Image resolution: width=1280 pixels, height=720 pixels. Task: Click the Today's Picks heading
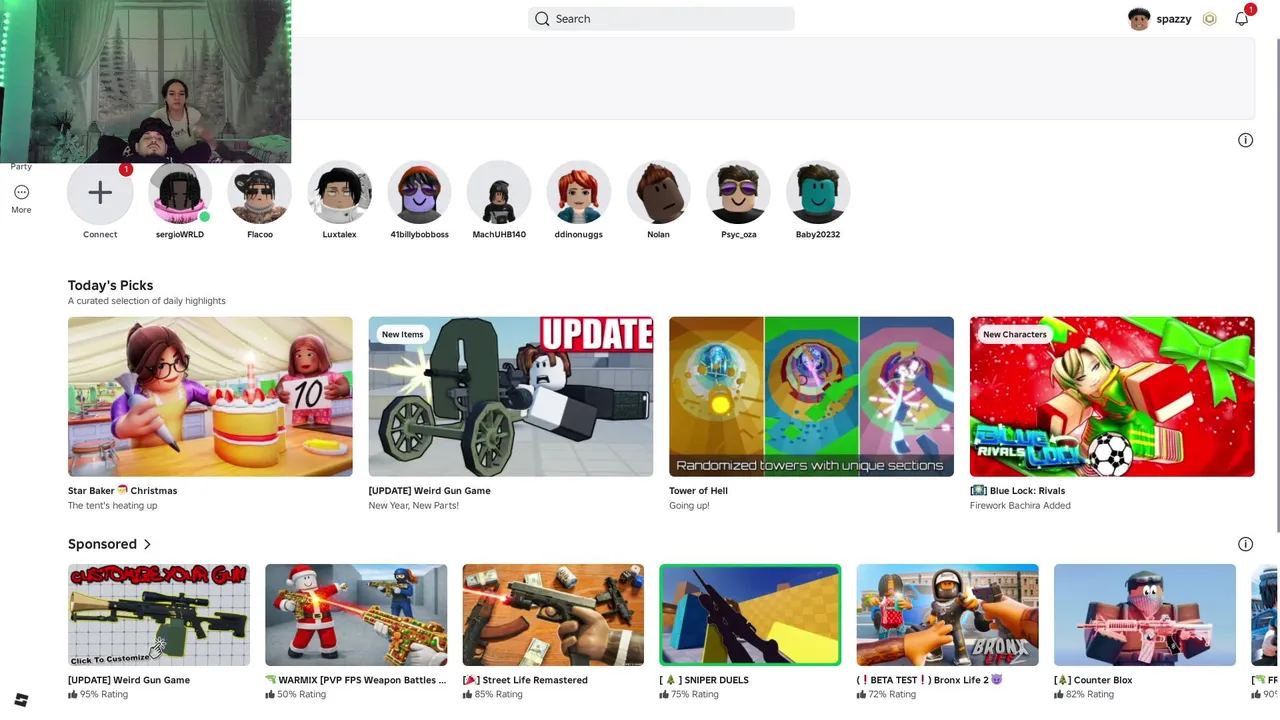pos(110,285)
